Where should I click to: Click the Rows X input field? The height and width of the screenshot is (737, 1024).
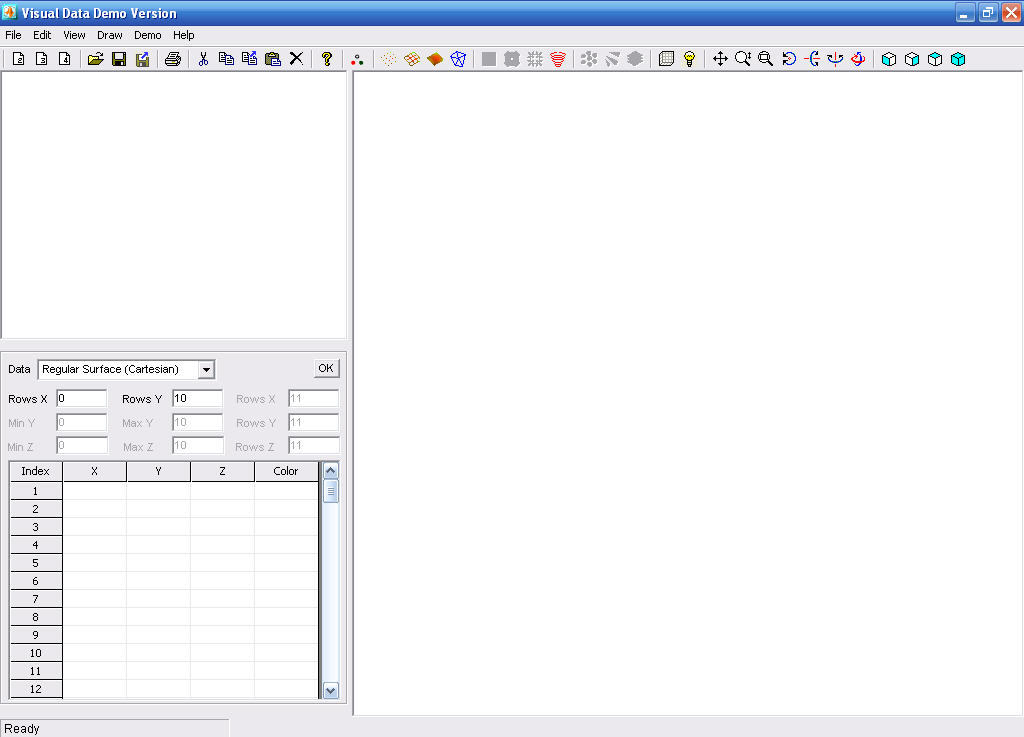pyautogui.click(x=81, y=398)
